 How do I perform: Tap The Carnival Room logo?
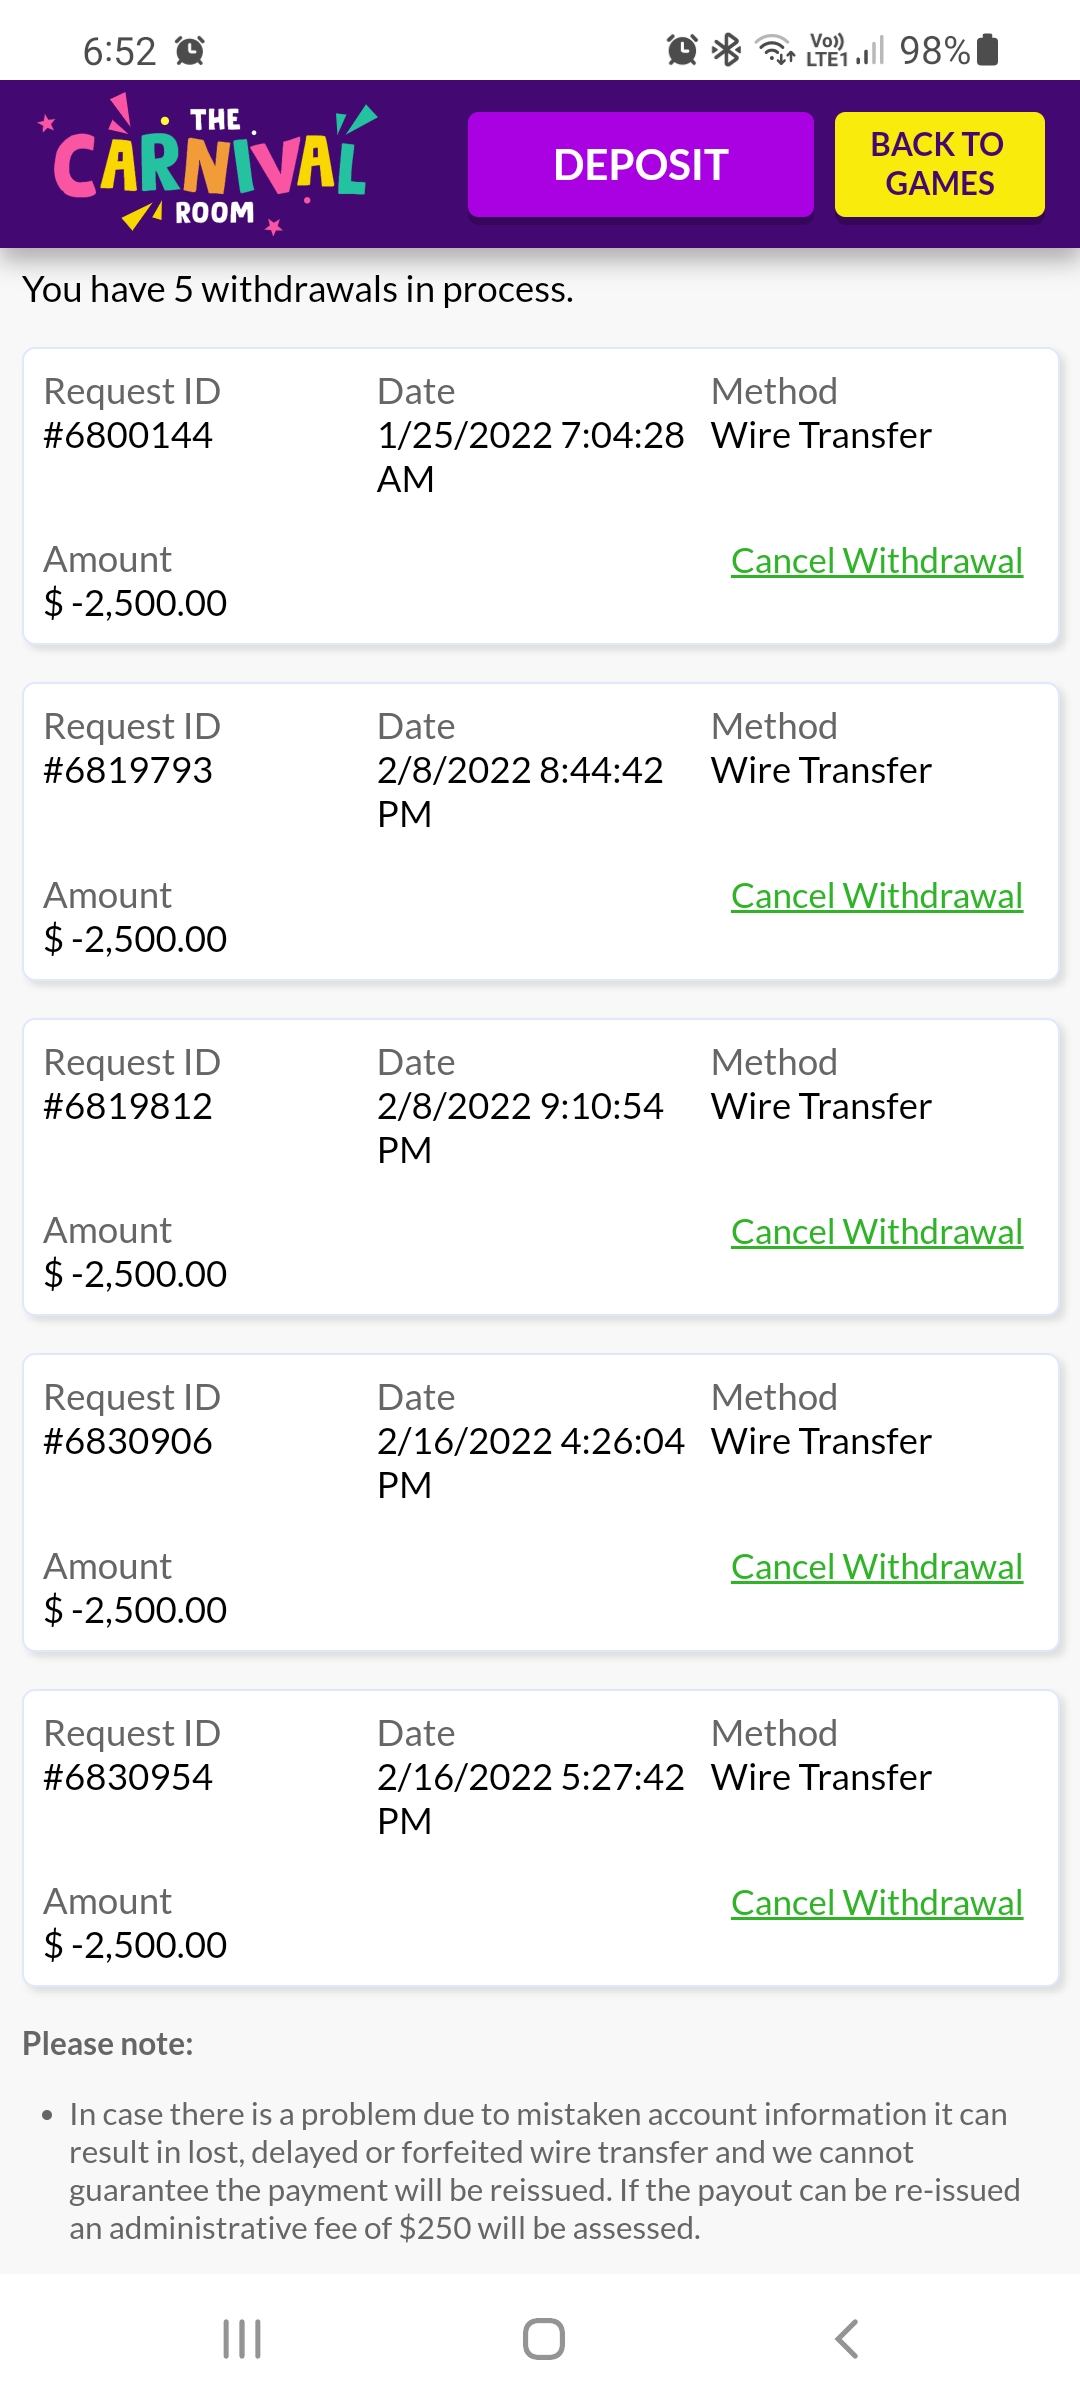[210, 165]
